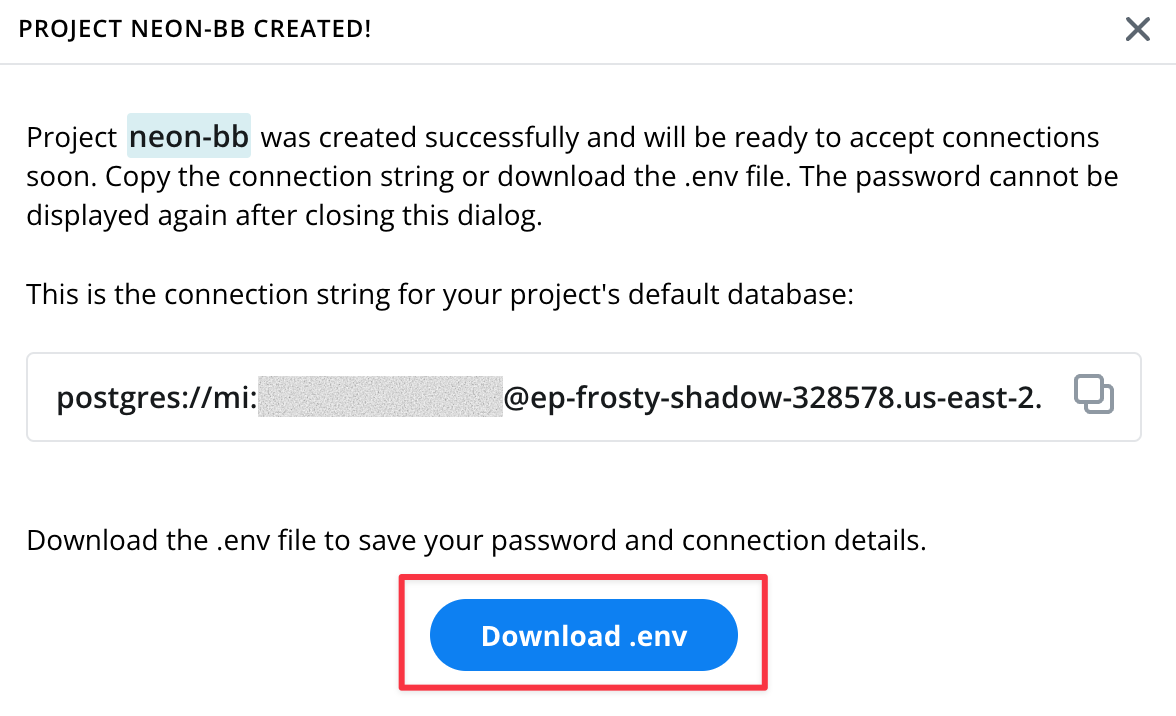The width and height of the screenshot is (1176, 716).
Task: Download the .env file
Action: coord(584,635)
